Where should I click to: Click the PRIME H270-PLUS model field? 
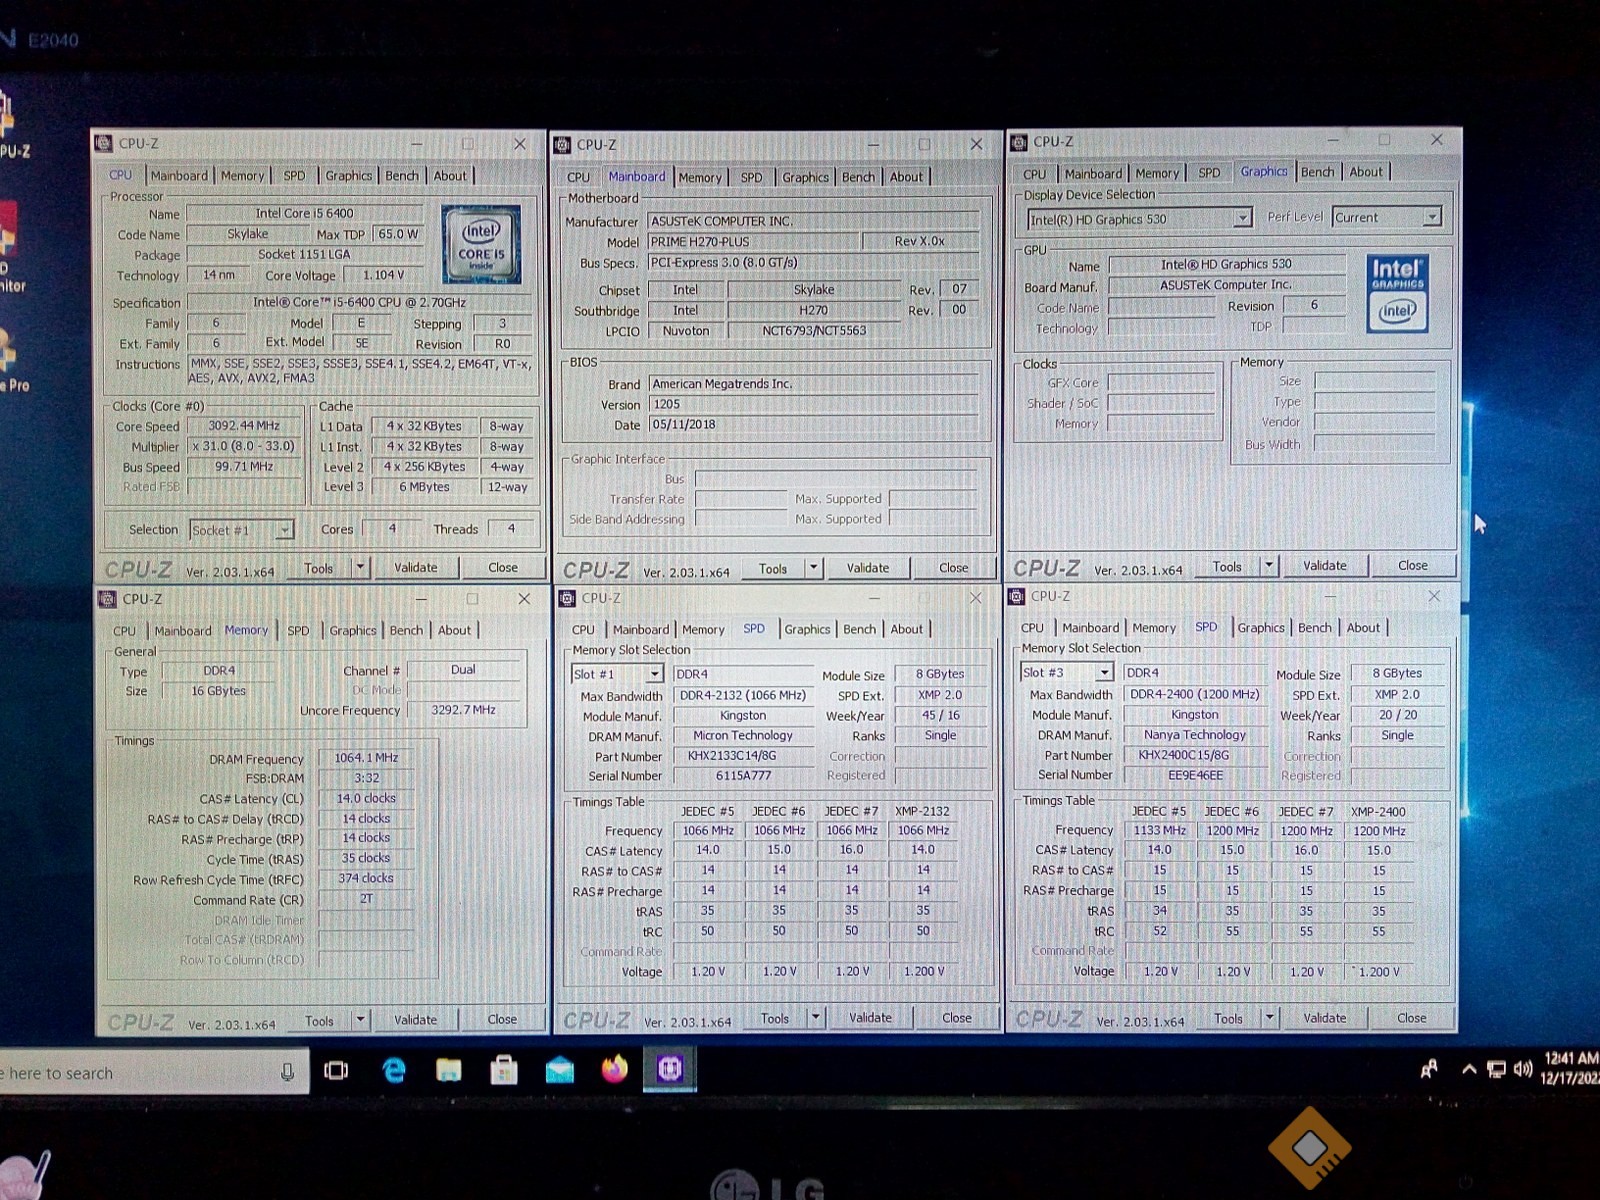pos(752,242)
